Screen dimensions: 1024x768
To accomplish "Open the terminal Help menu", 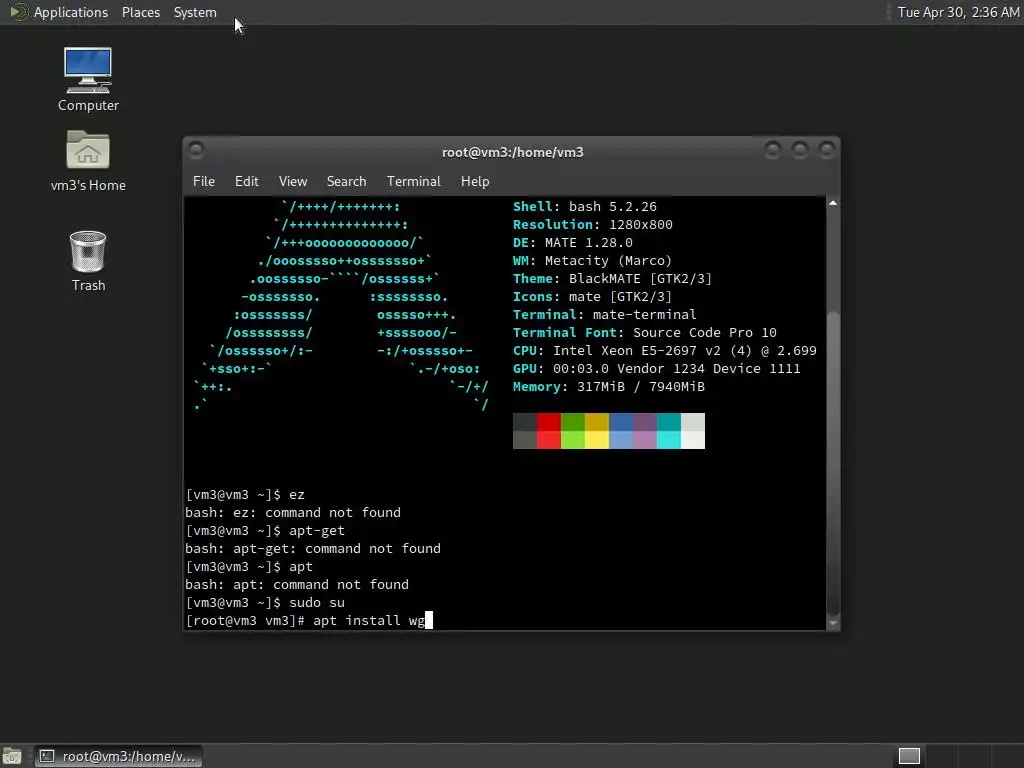I will (475, 181).
